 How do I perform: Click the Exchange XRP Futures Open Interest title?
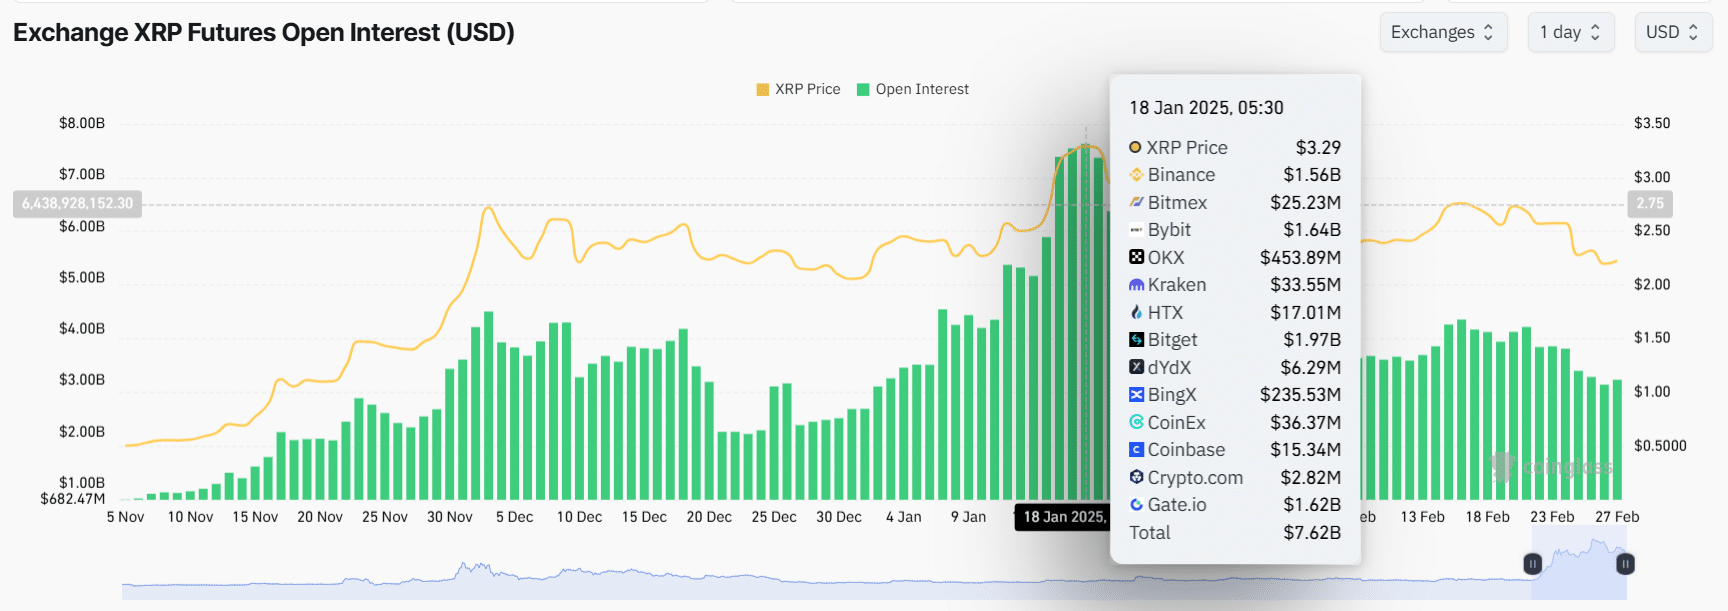tap(264, 33)
